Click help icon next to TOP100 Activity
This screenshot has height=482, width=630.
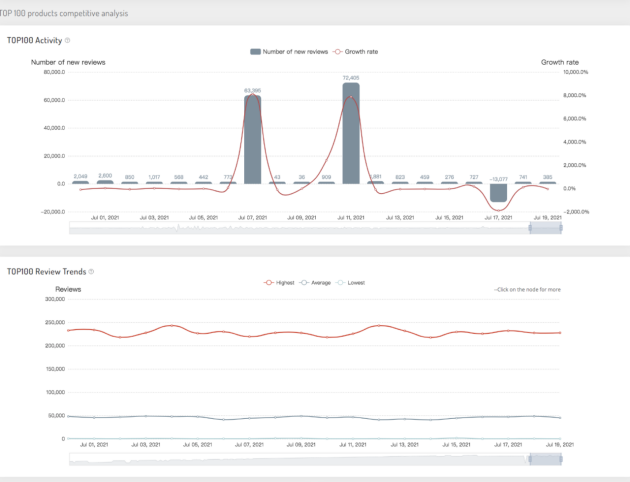(67, 40)
